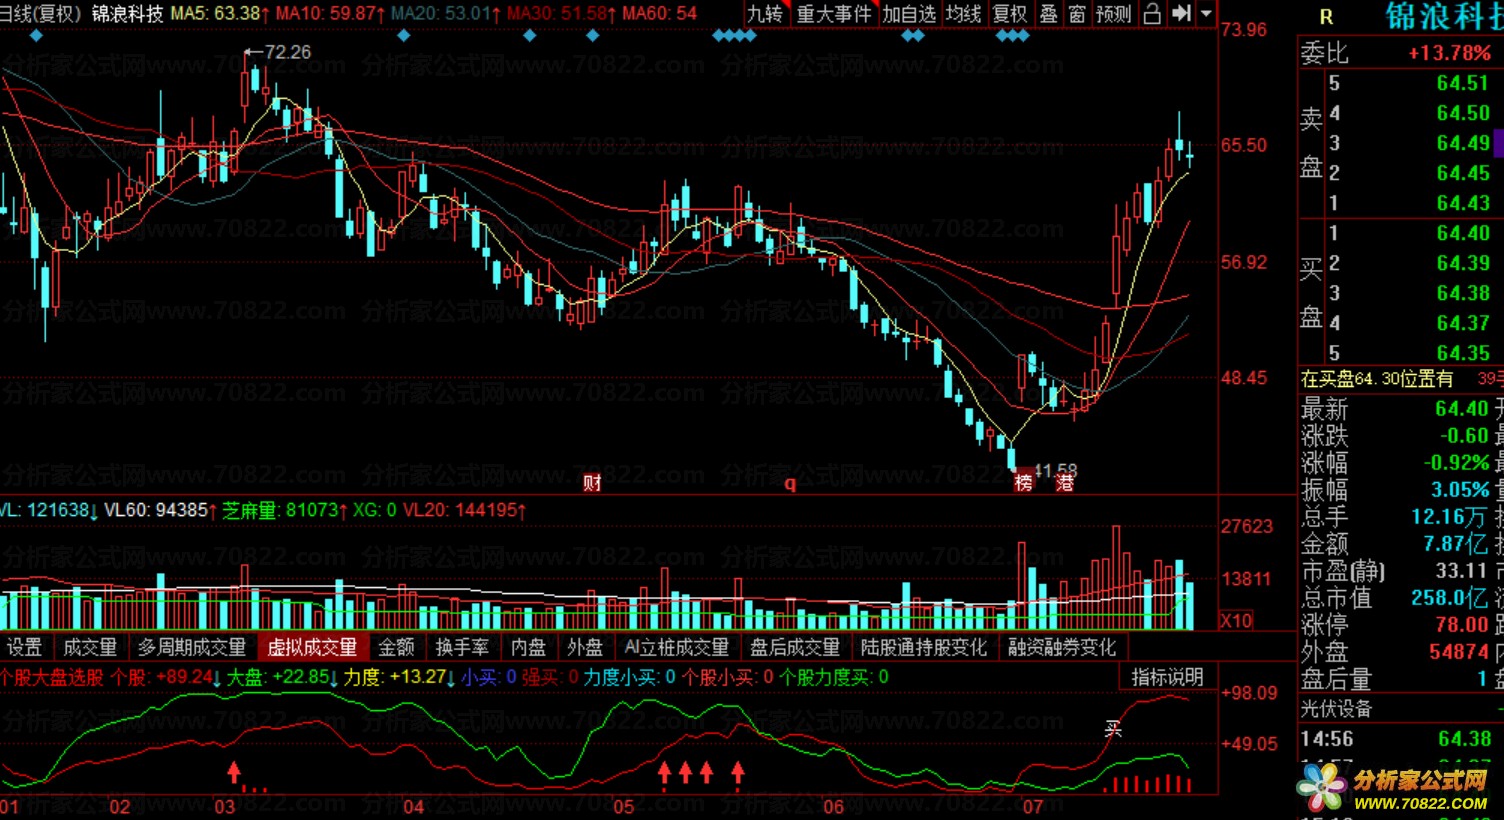This screenshot has height=820, width=1504.
Task: Click the sell level 5 price 64.51
Action: [x=1463, y=83]
